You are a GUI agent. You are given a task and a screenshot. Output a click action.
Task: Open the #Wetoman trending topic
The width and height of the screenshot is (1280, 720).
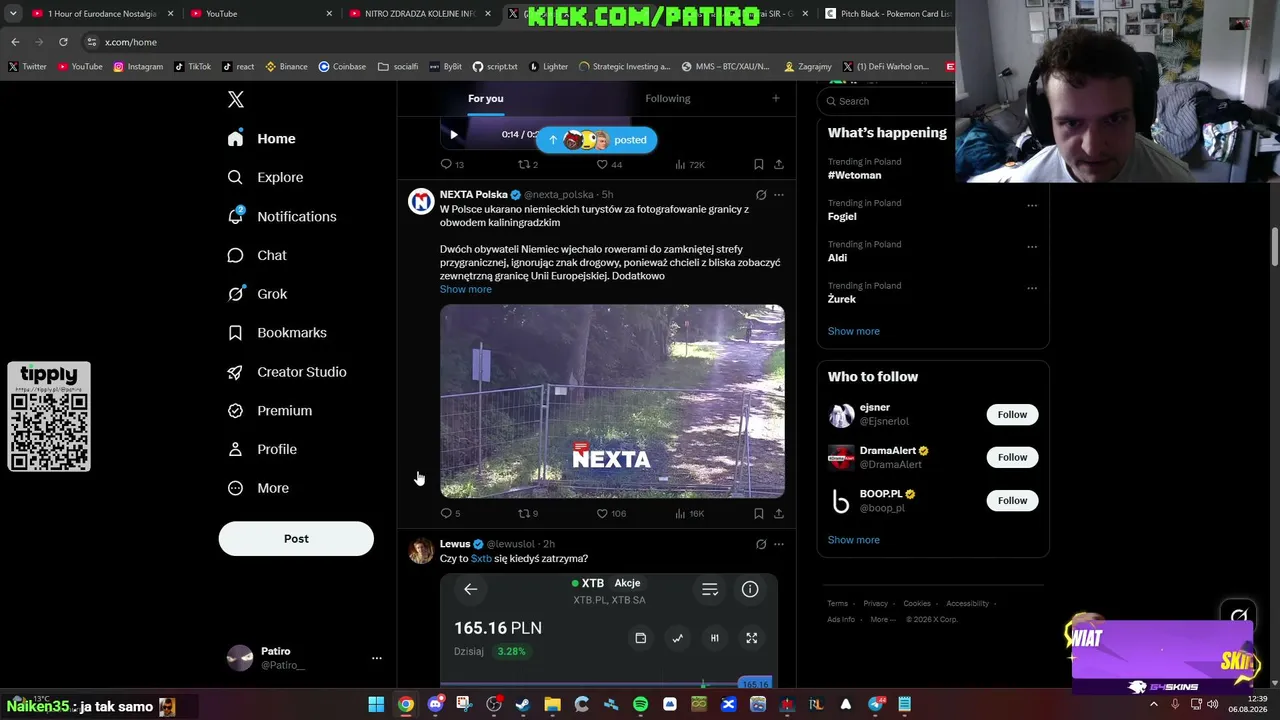click(x=855, y=175)
